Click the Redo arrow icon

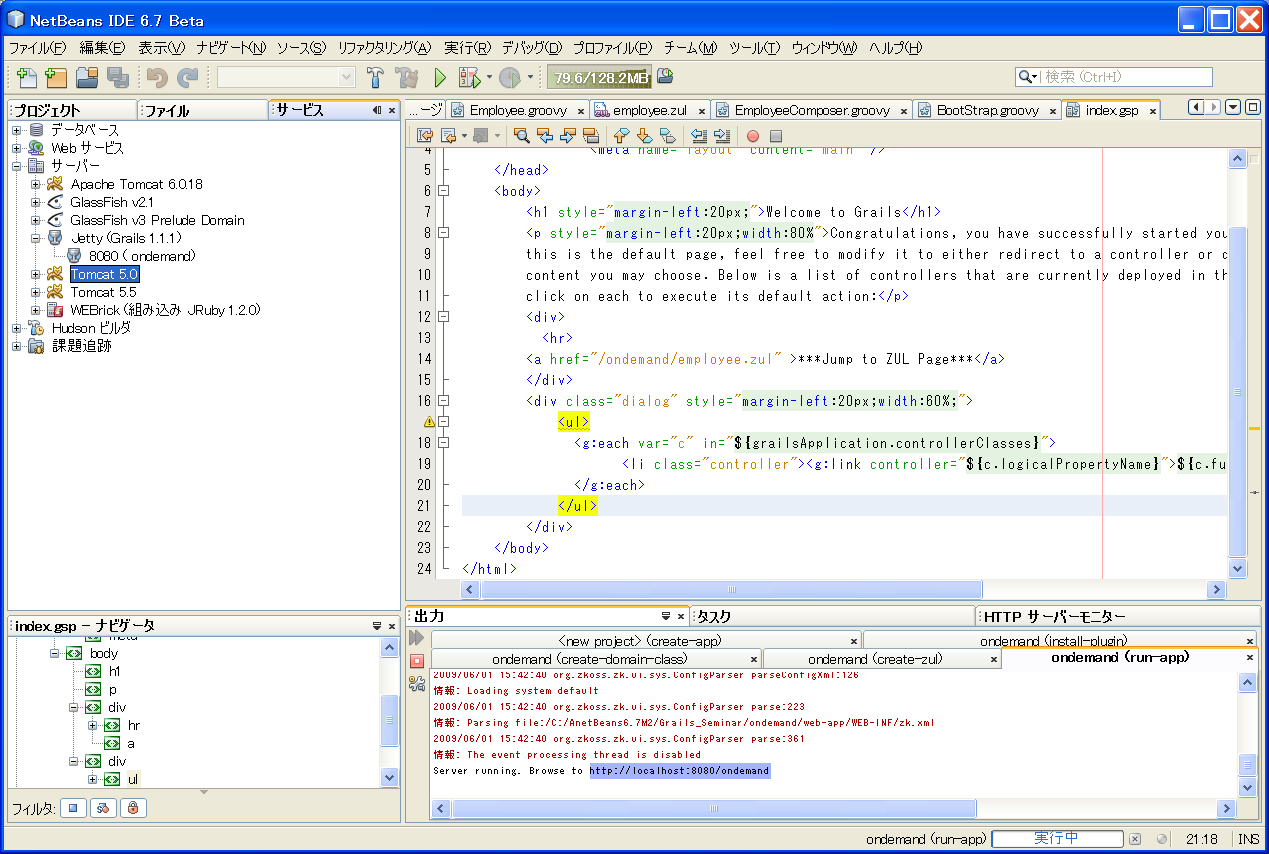coord(187,77)
